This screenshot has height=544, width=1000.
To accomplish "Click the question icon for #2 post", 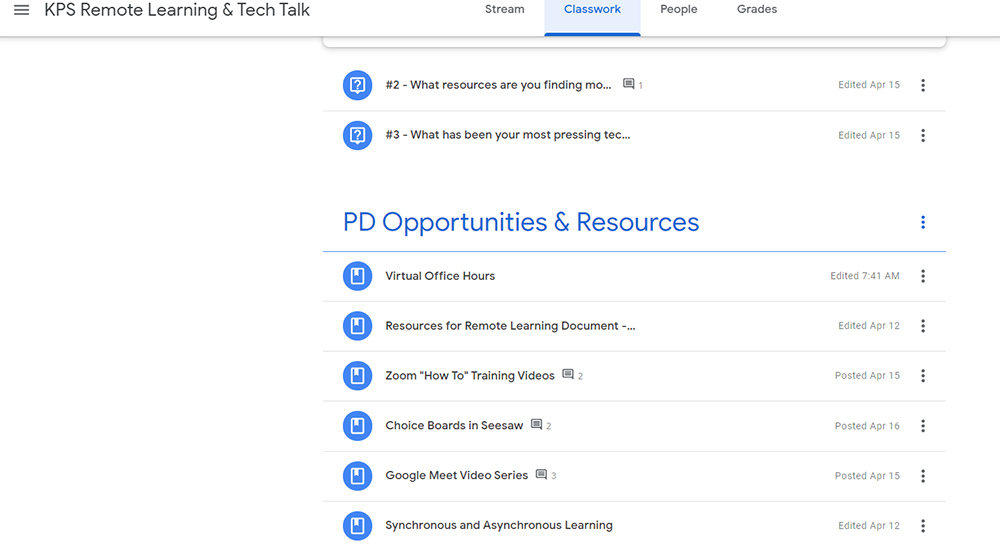I will (358, 85).
